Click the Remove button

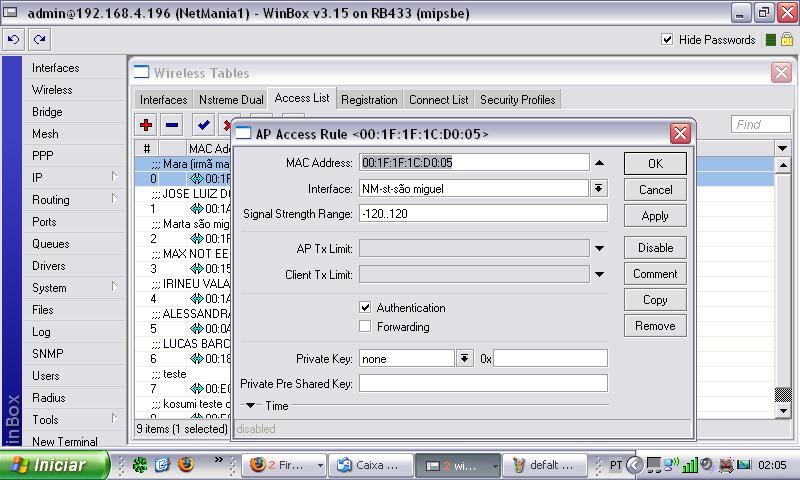(655, 326)
